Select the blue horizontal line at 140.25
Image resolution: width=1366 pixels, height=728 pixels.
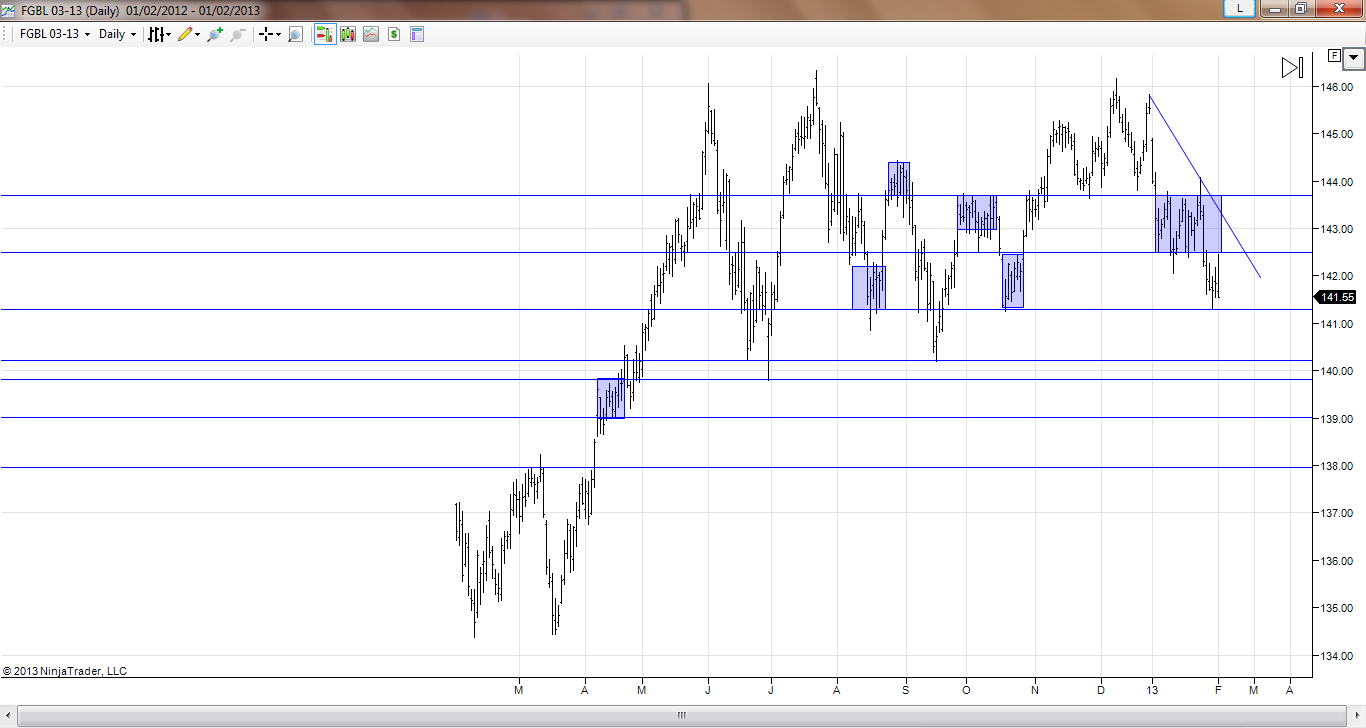click(655, 360)
